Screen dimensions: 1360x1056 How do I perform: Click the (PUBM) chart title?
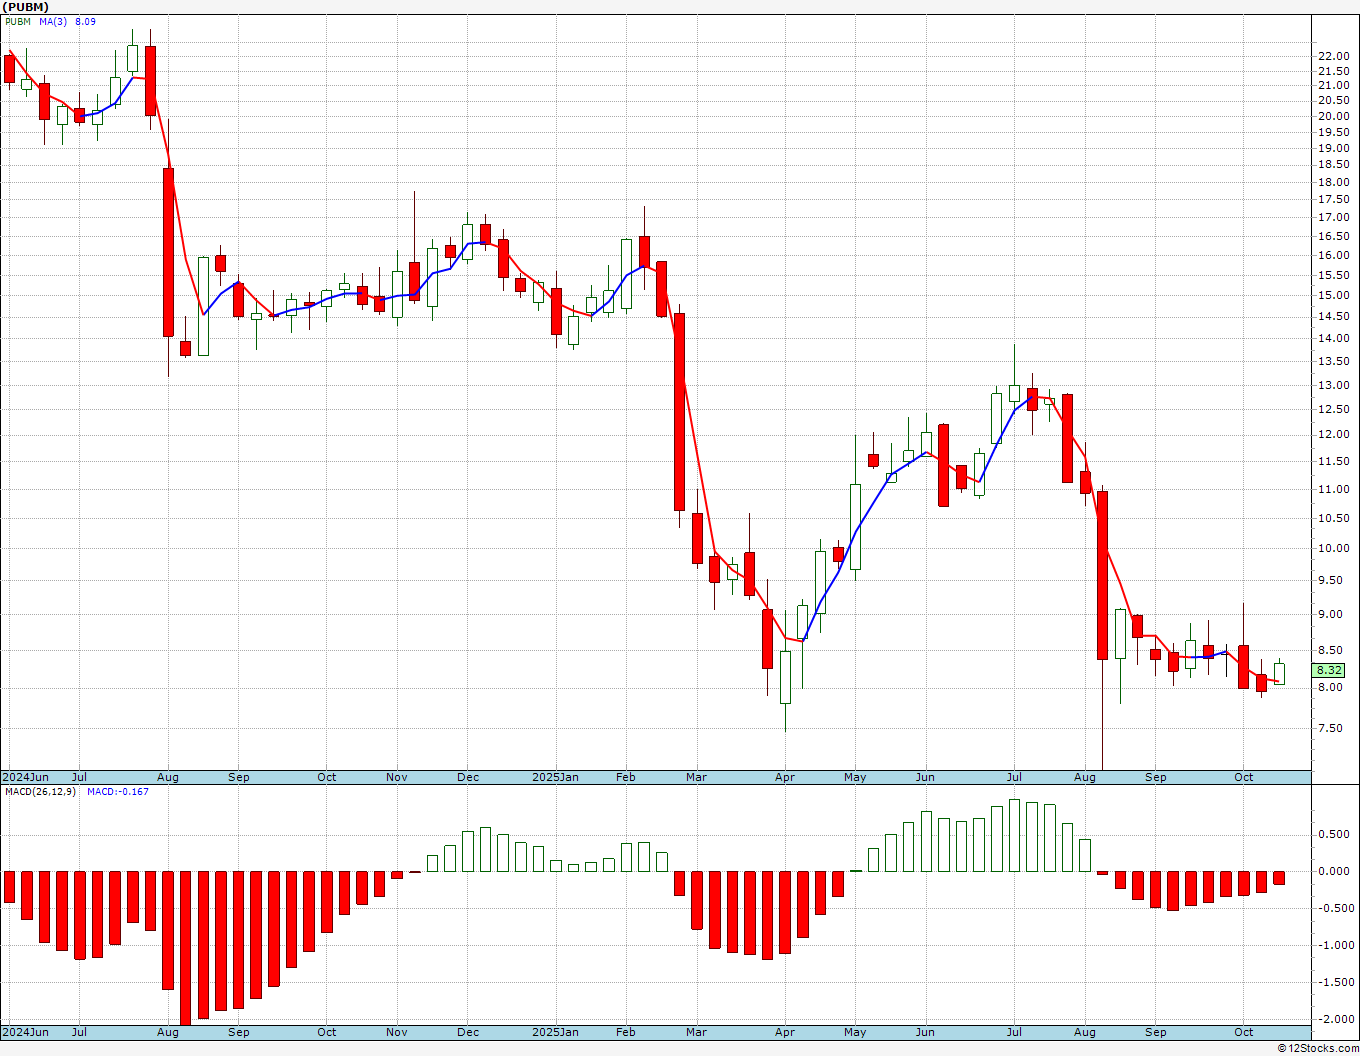tap(26, 7)
